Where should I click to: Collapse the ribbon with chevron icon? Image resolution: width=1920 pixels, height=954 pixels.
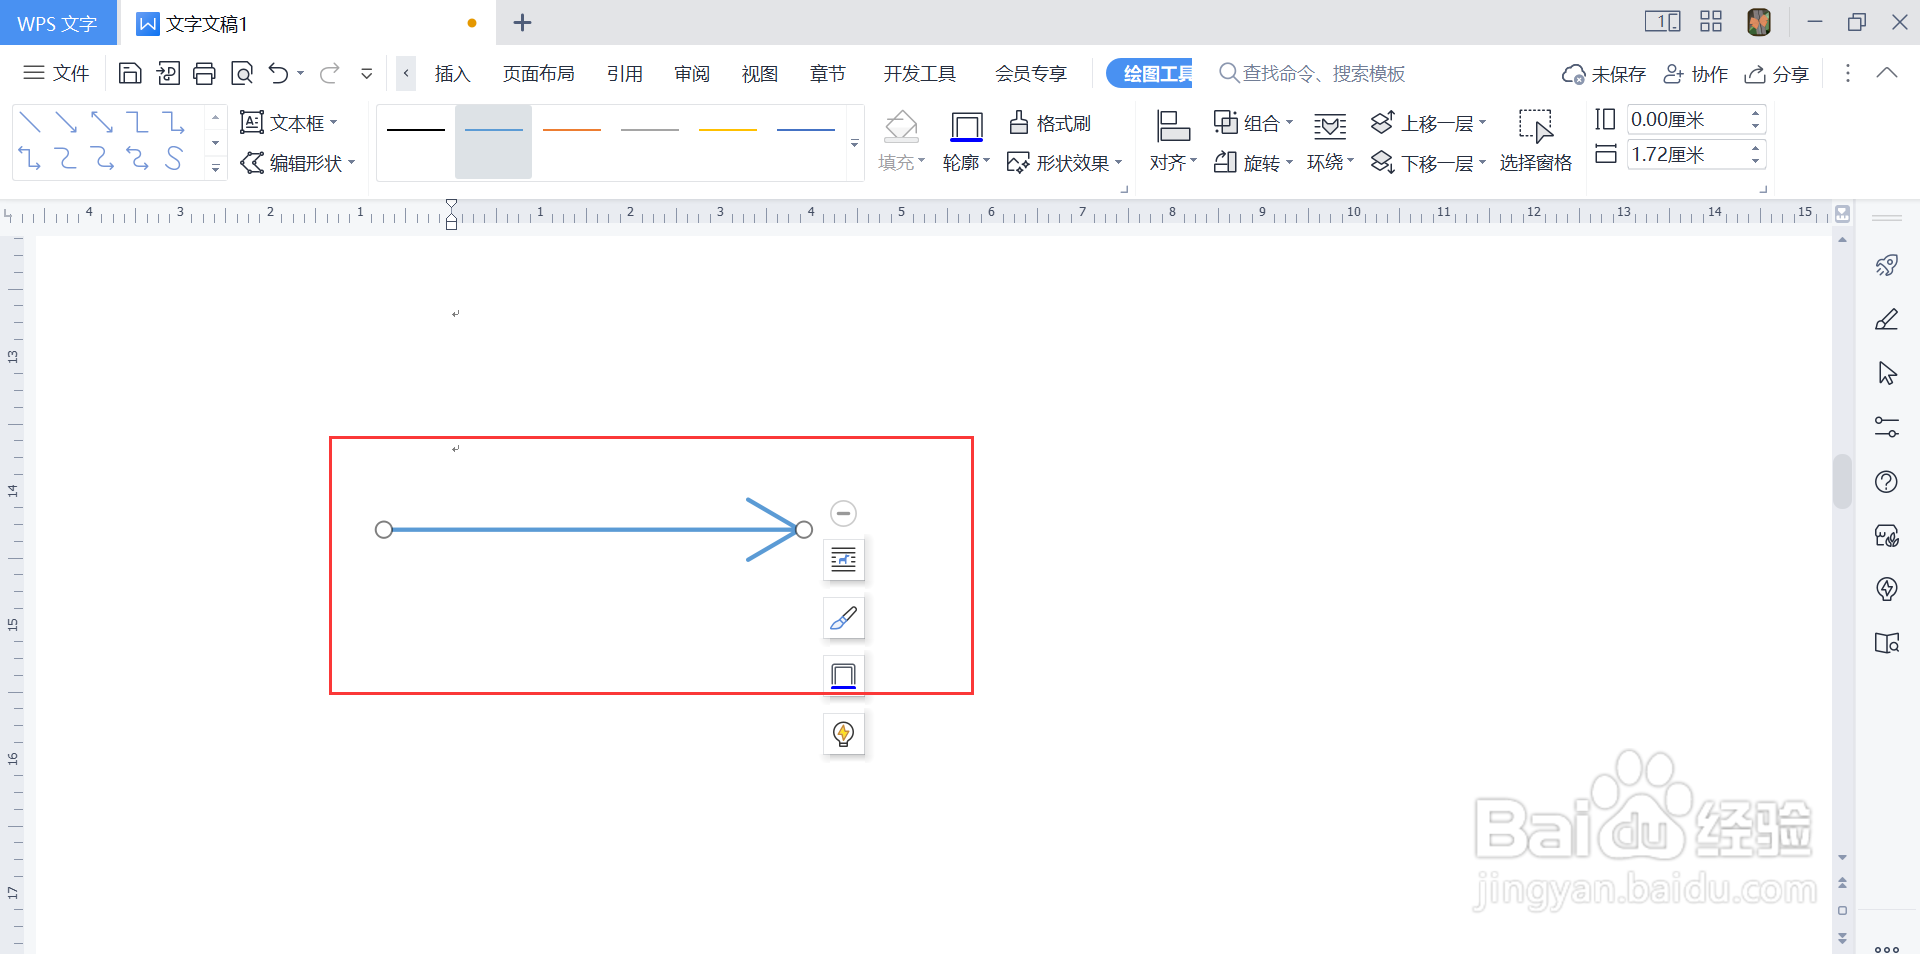click(x=1887, y=73)
